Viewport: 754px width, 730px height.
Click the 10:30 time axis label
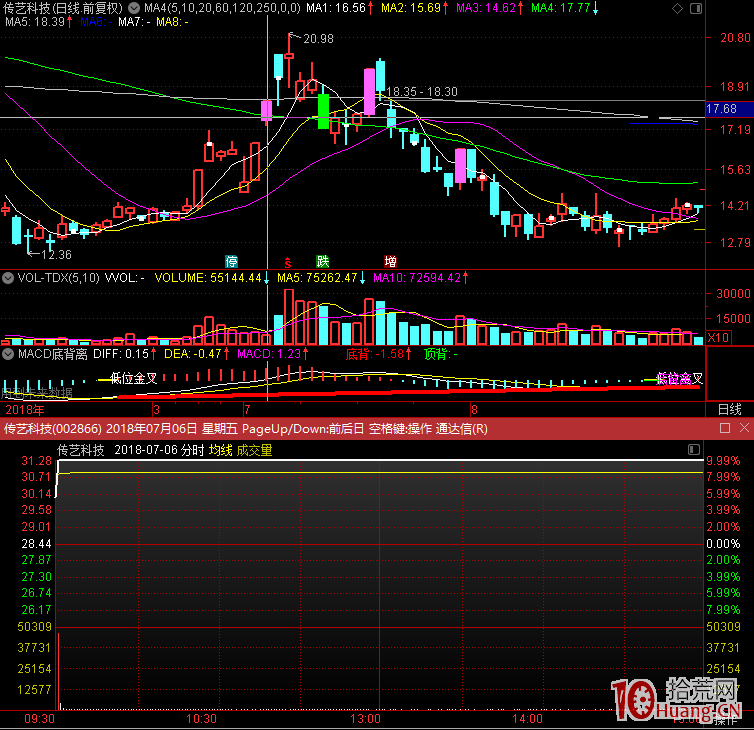coord(201,719)
